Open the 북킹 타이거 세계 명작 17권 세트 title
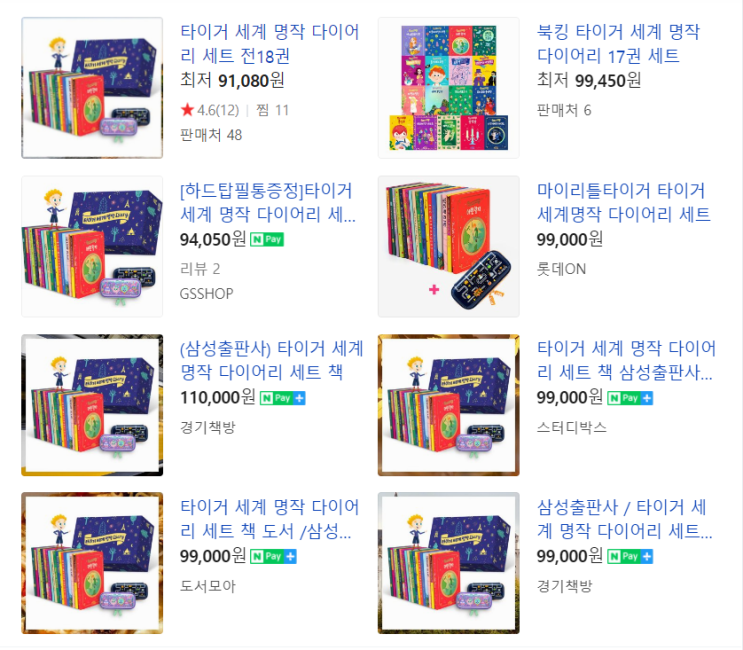This screenshot has width=743, height=650. [x=618, y=44]
